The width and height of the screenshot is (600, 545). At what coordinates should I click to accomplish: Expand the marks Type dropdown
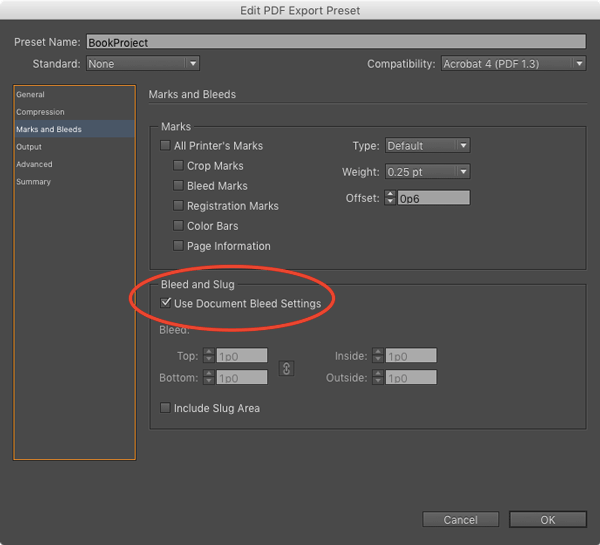(427, 146)
